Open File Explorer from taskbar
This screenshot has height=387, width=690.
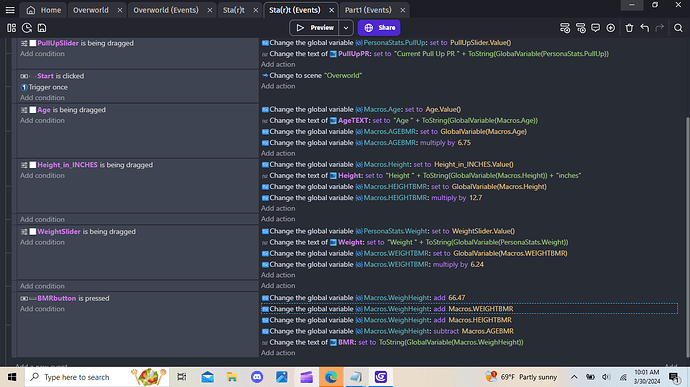232,377
